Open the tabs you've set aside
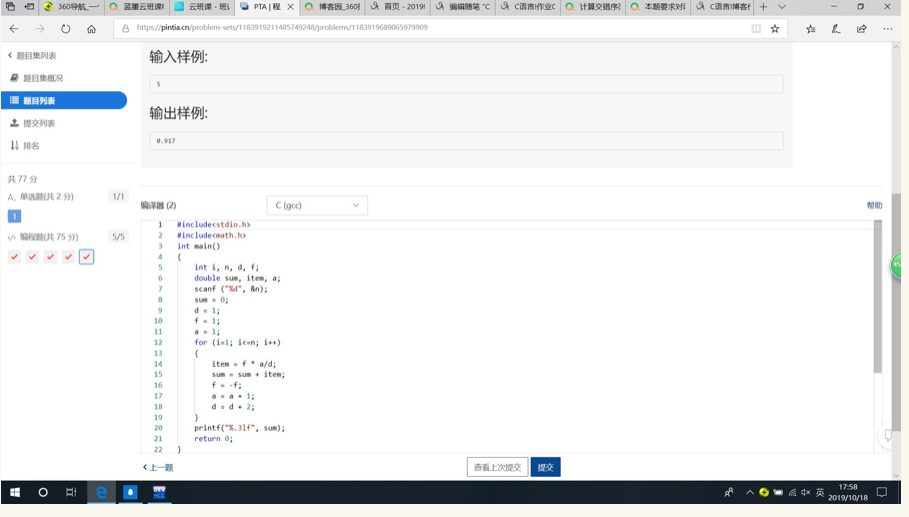 (10, 6)
